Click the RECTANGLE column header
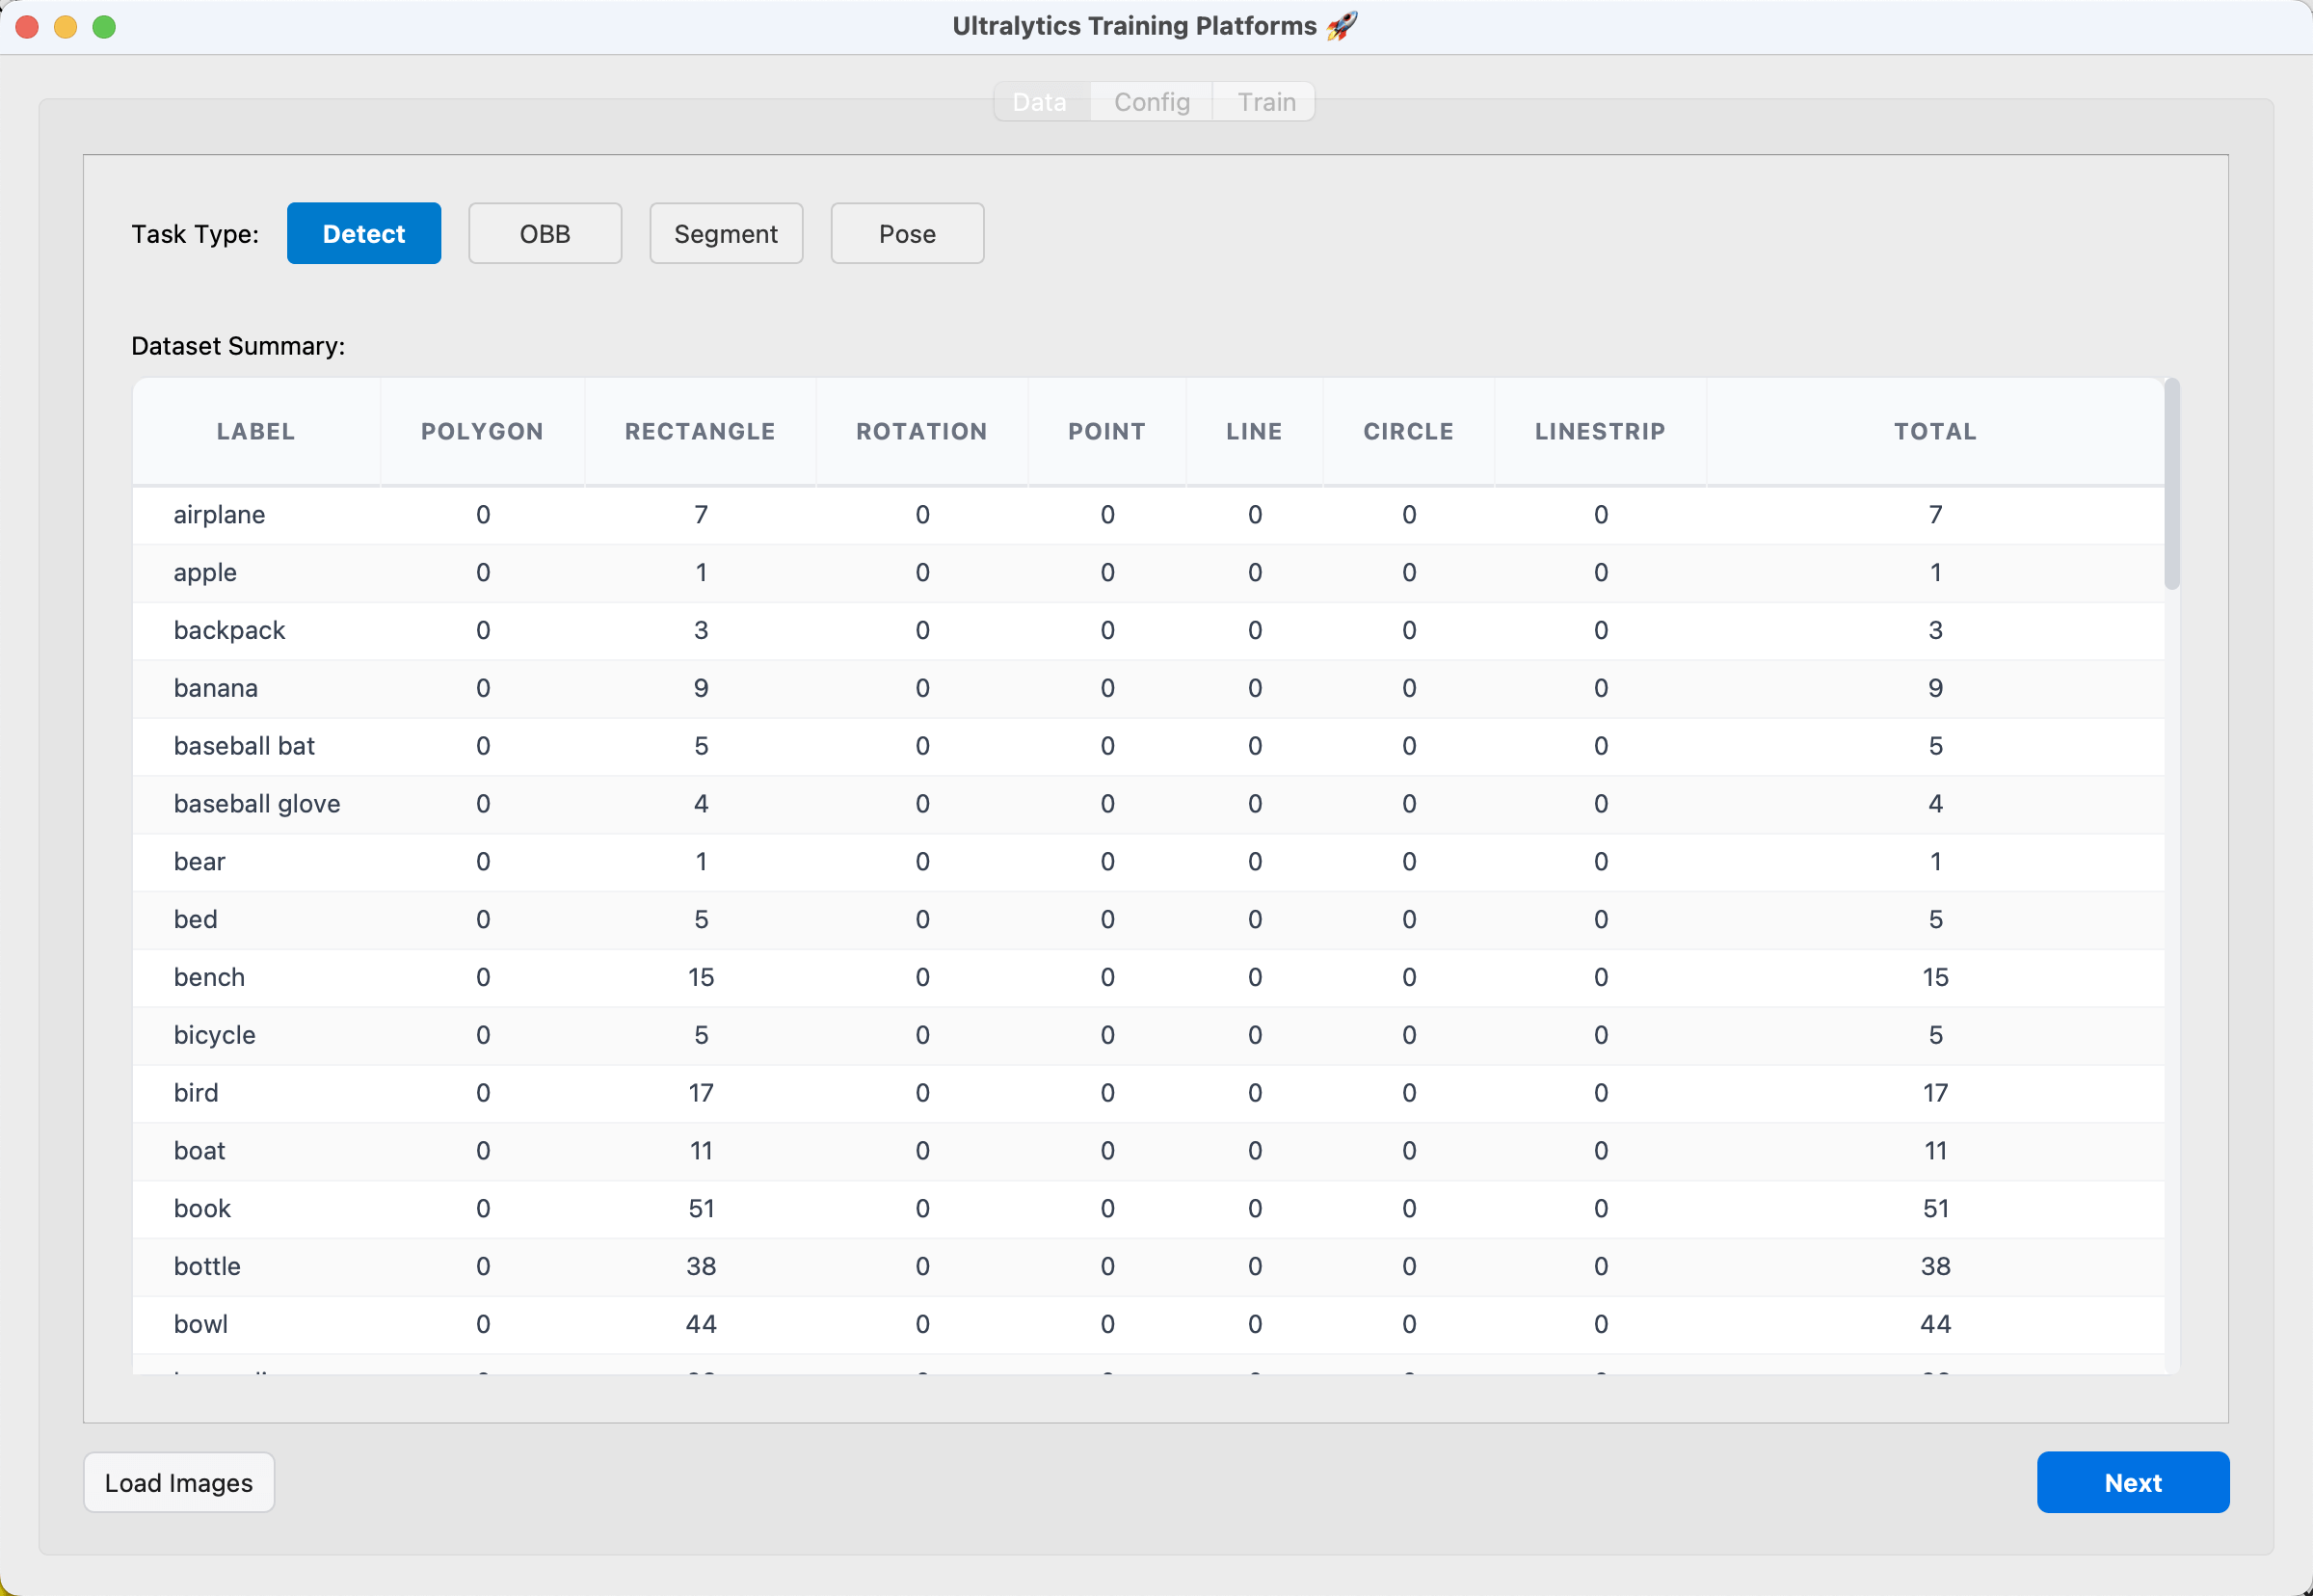The image size is (2313, 1596). point(700,431)
